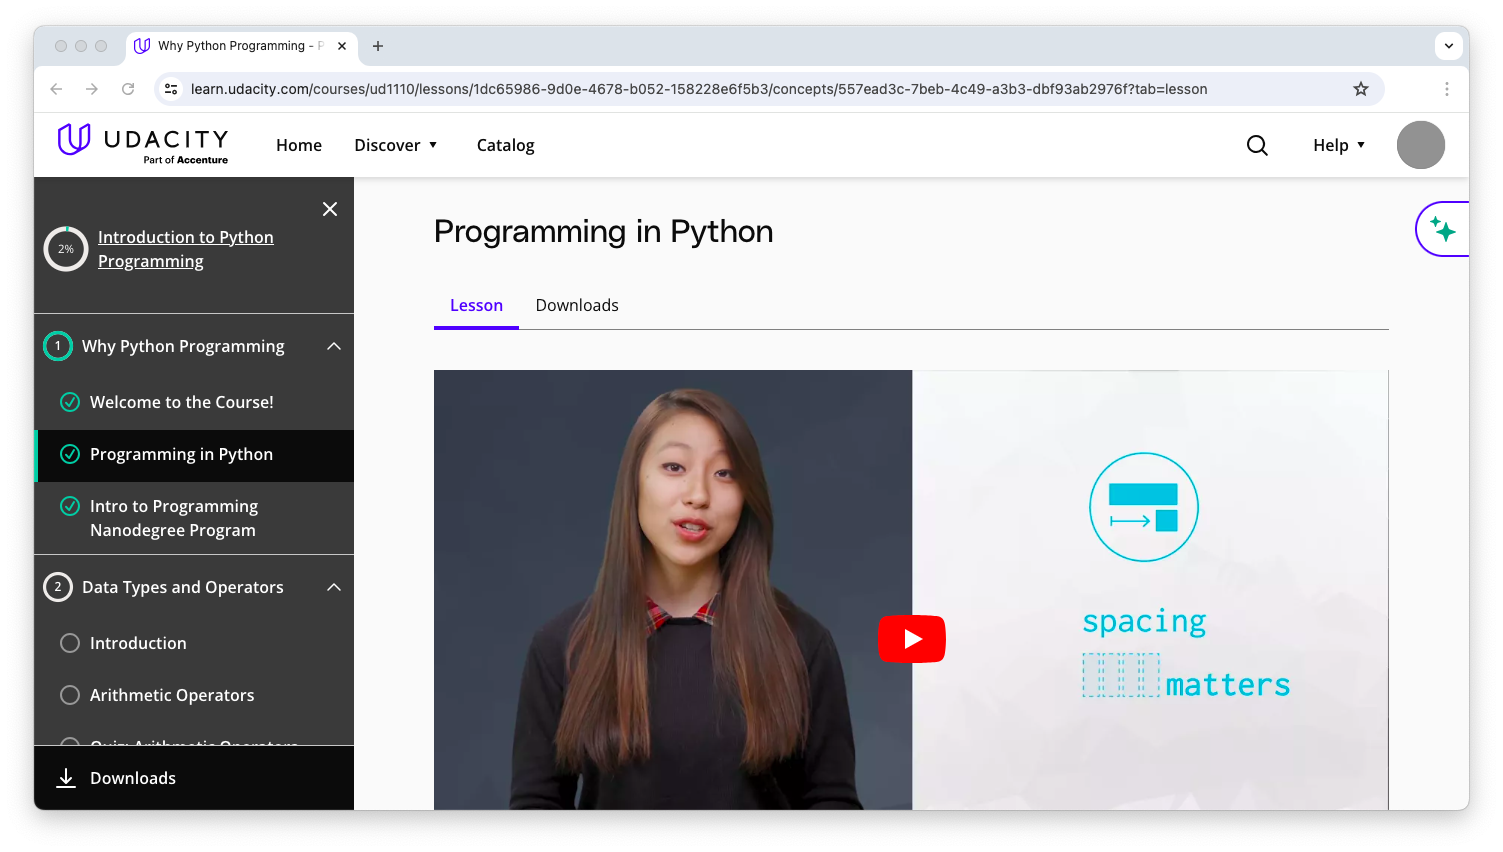Screen dimensions: 1503x852
Task: Navigate to the Catalog page
Action: (x=505, y=145)
